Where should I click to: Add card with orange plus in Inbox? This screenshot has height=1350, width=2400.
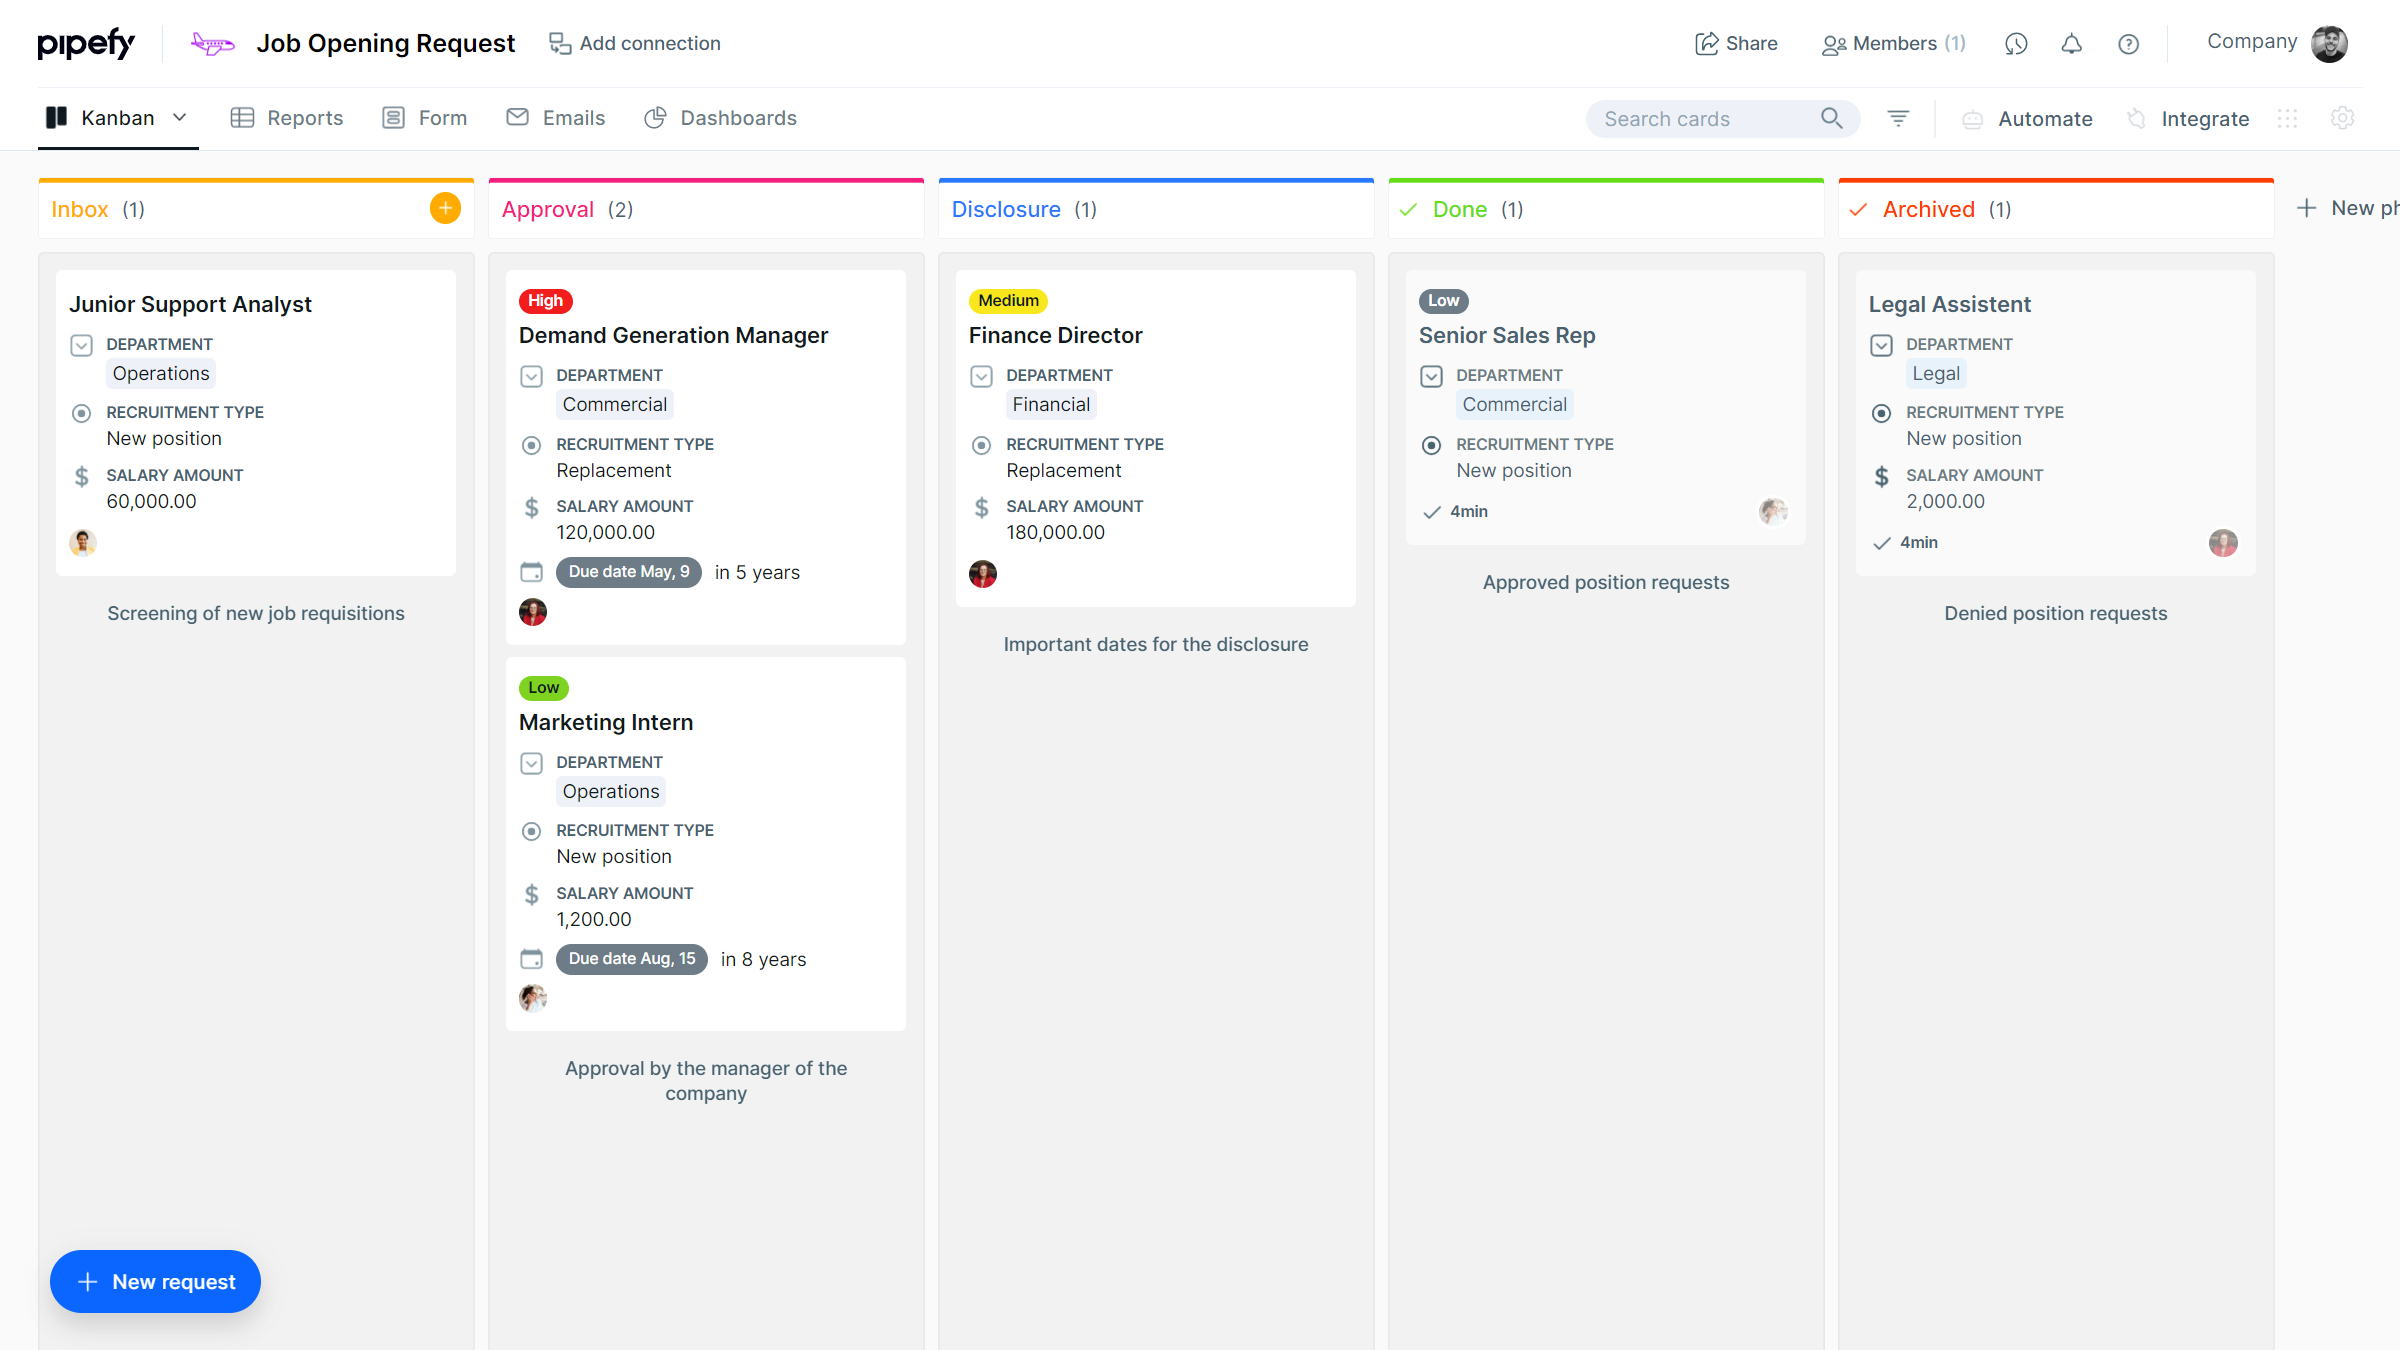point(445,208)
